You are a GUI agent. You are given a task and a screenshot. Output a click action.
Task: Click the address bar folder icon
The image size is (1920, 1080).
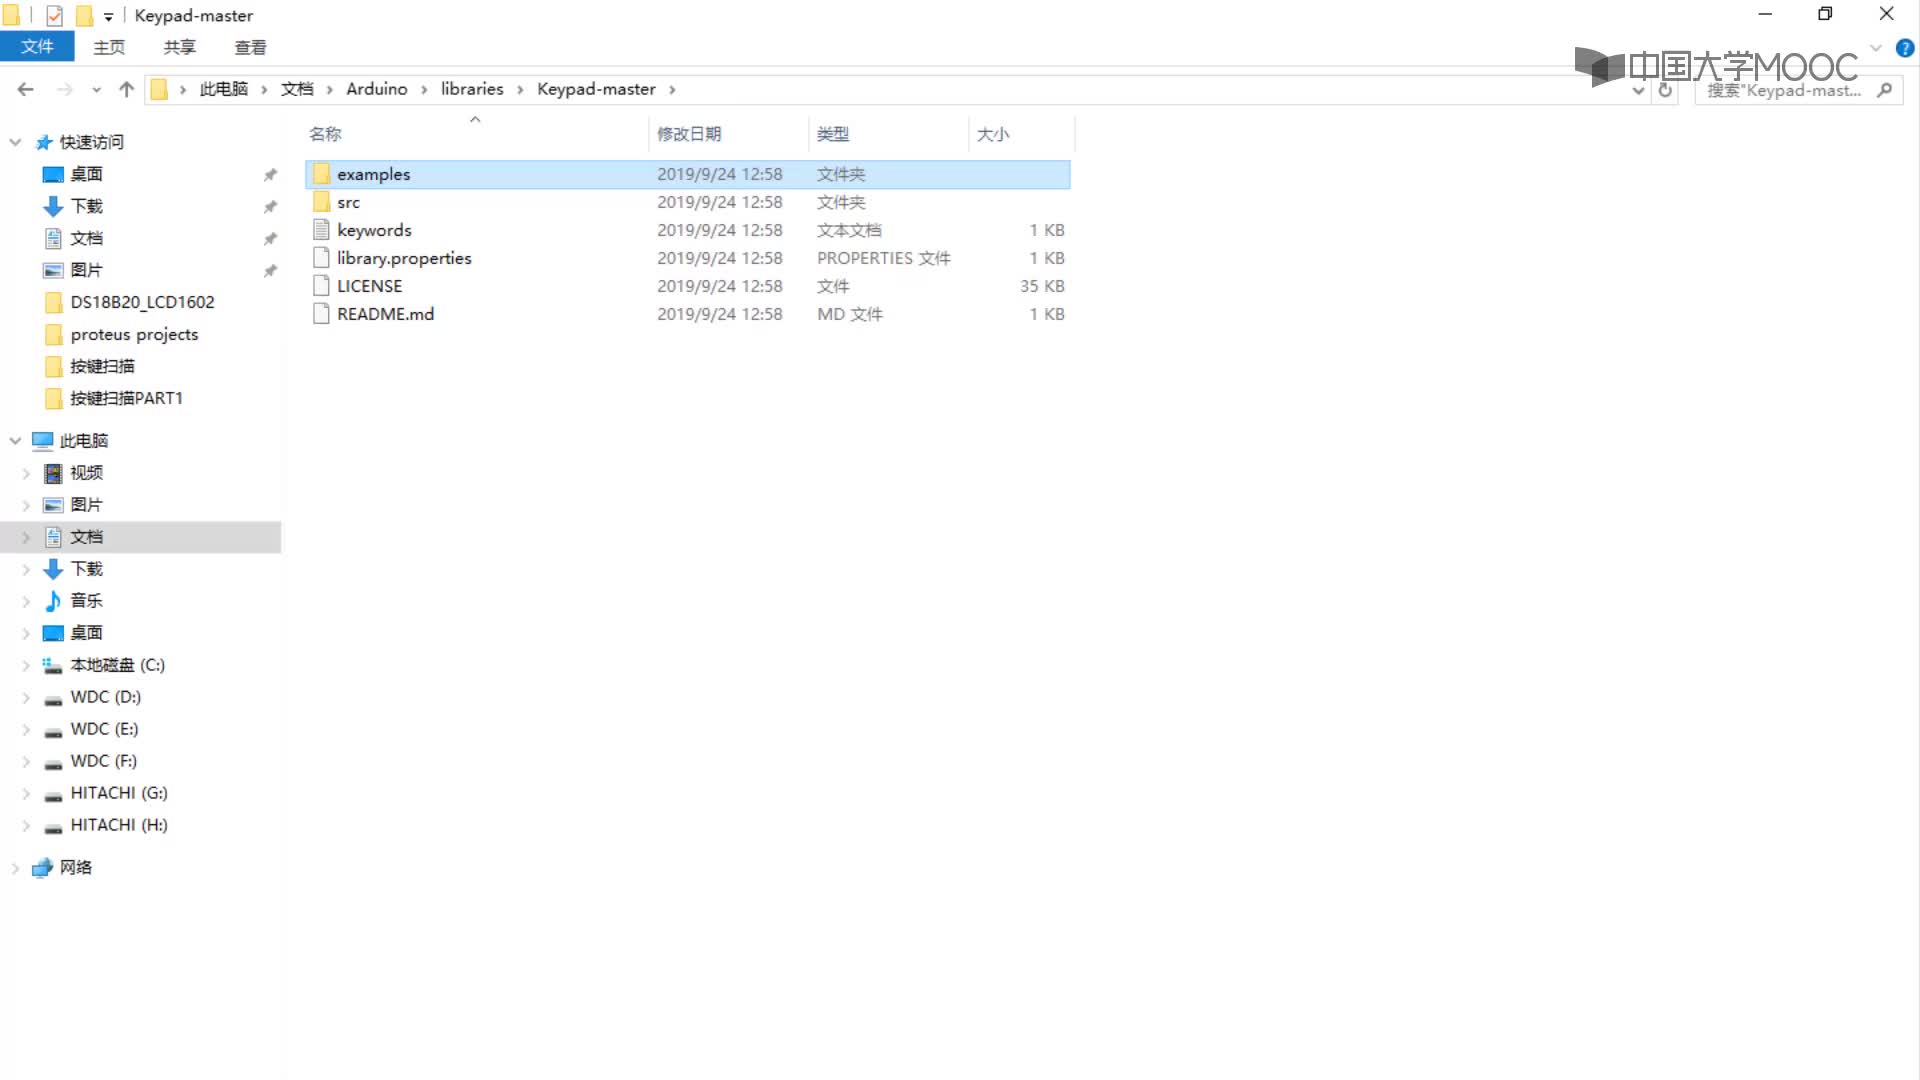[x=159, y=89]
